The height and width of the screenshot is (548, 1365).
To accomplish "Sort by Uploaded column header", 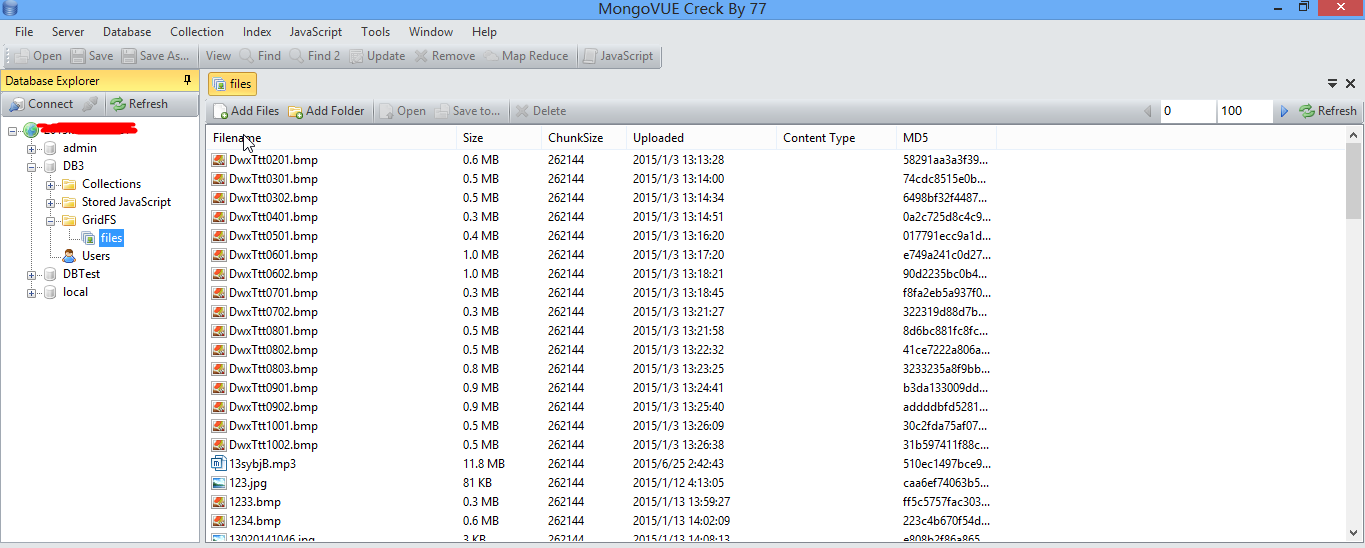I will tap(701, 138).
